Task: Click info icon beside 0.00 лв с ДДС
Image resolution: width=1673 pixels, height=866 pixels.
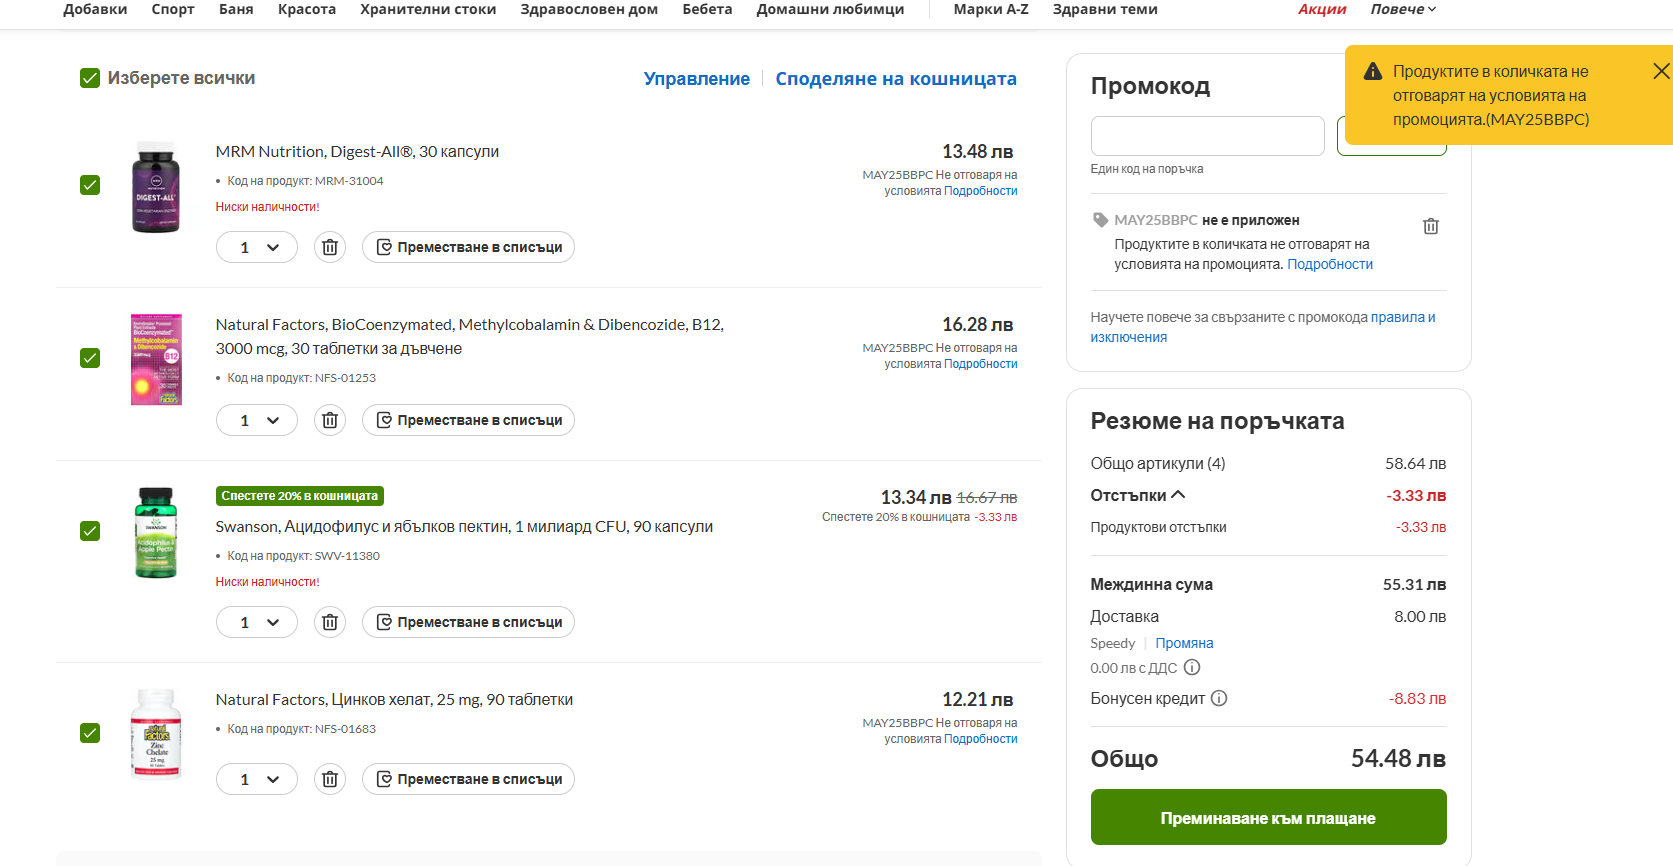Action: (1192, 667)
